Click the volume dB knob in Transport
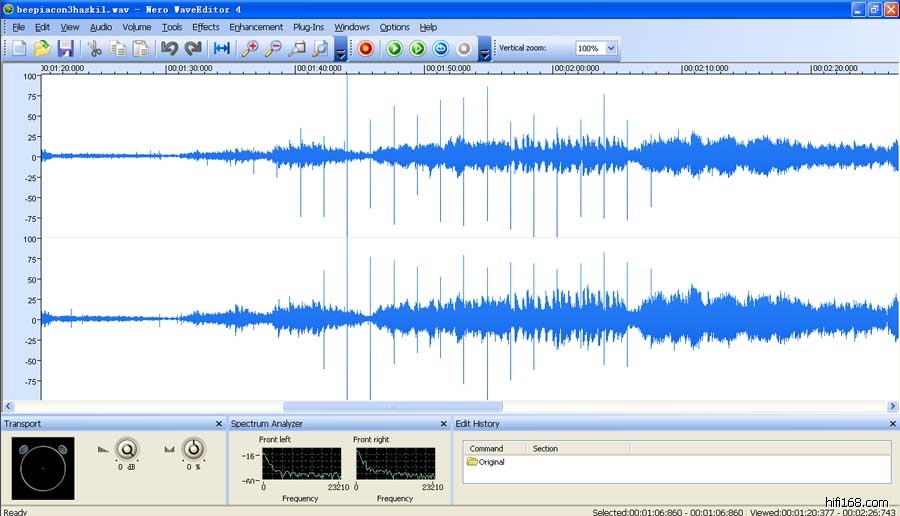 126,449
